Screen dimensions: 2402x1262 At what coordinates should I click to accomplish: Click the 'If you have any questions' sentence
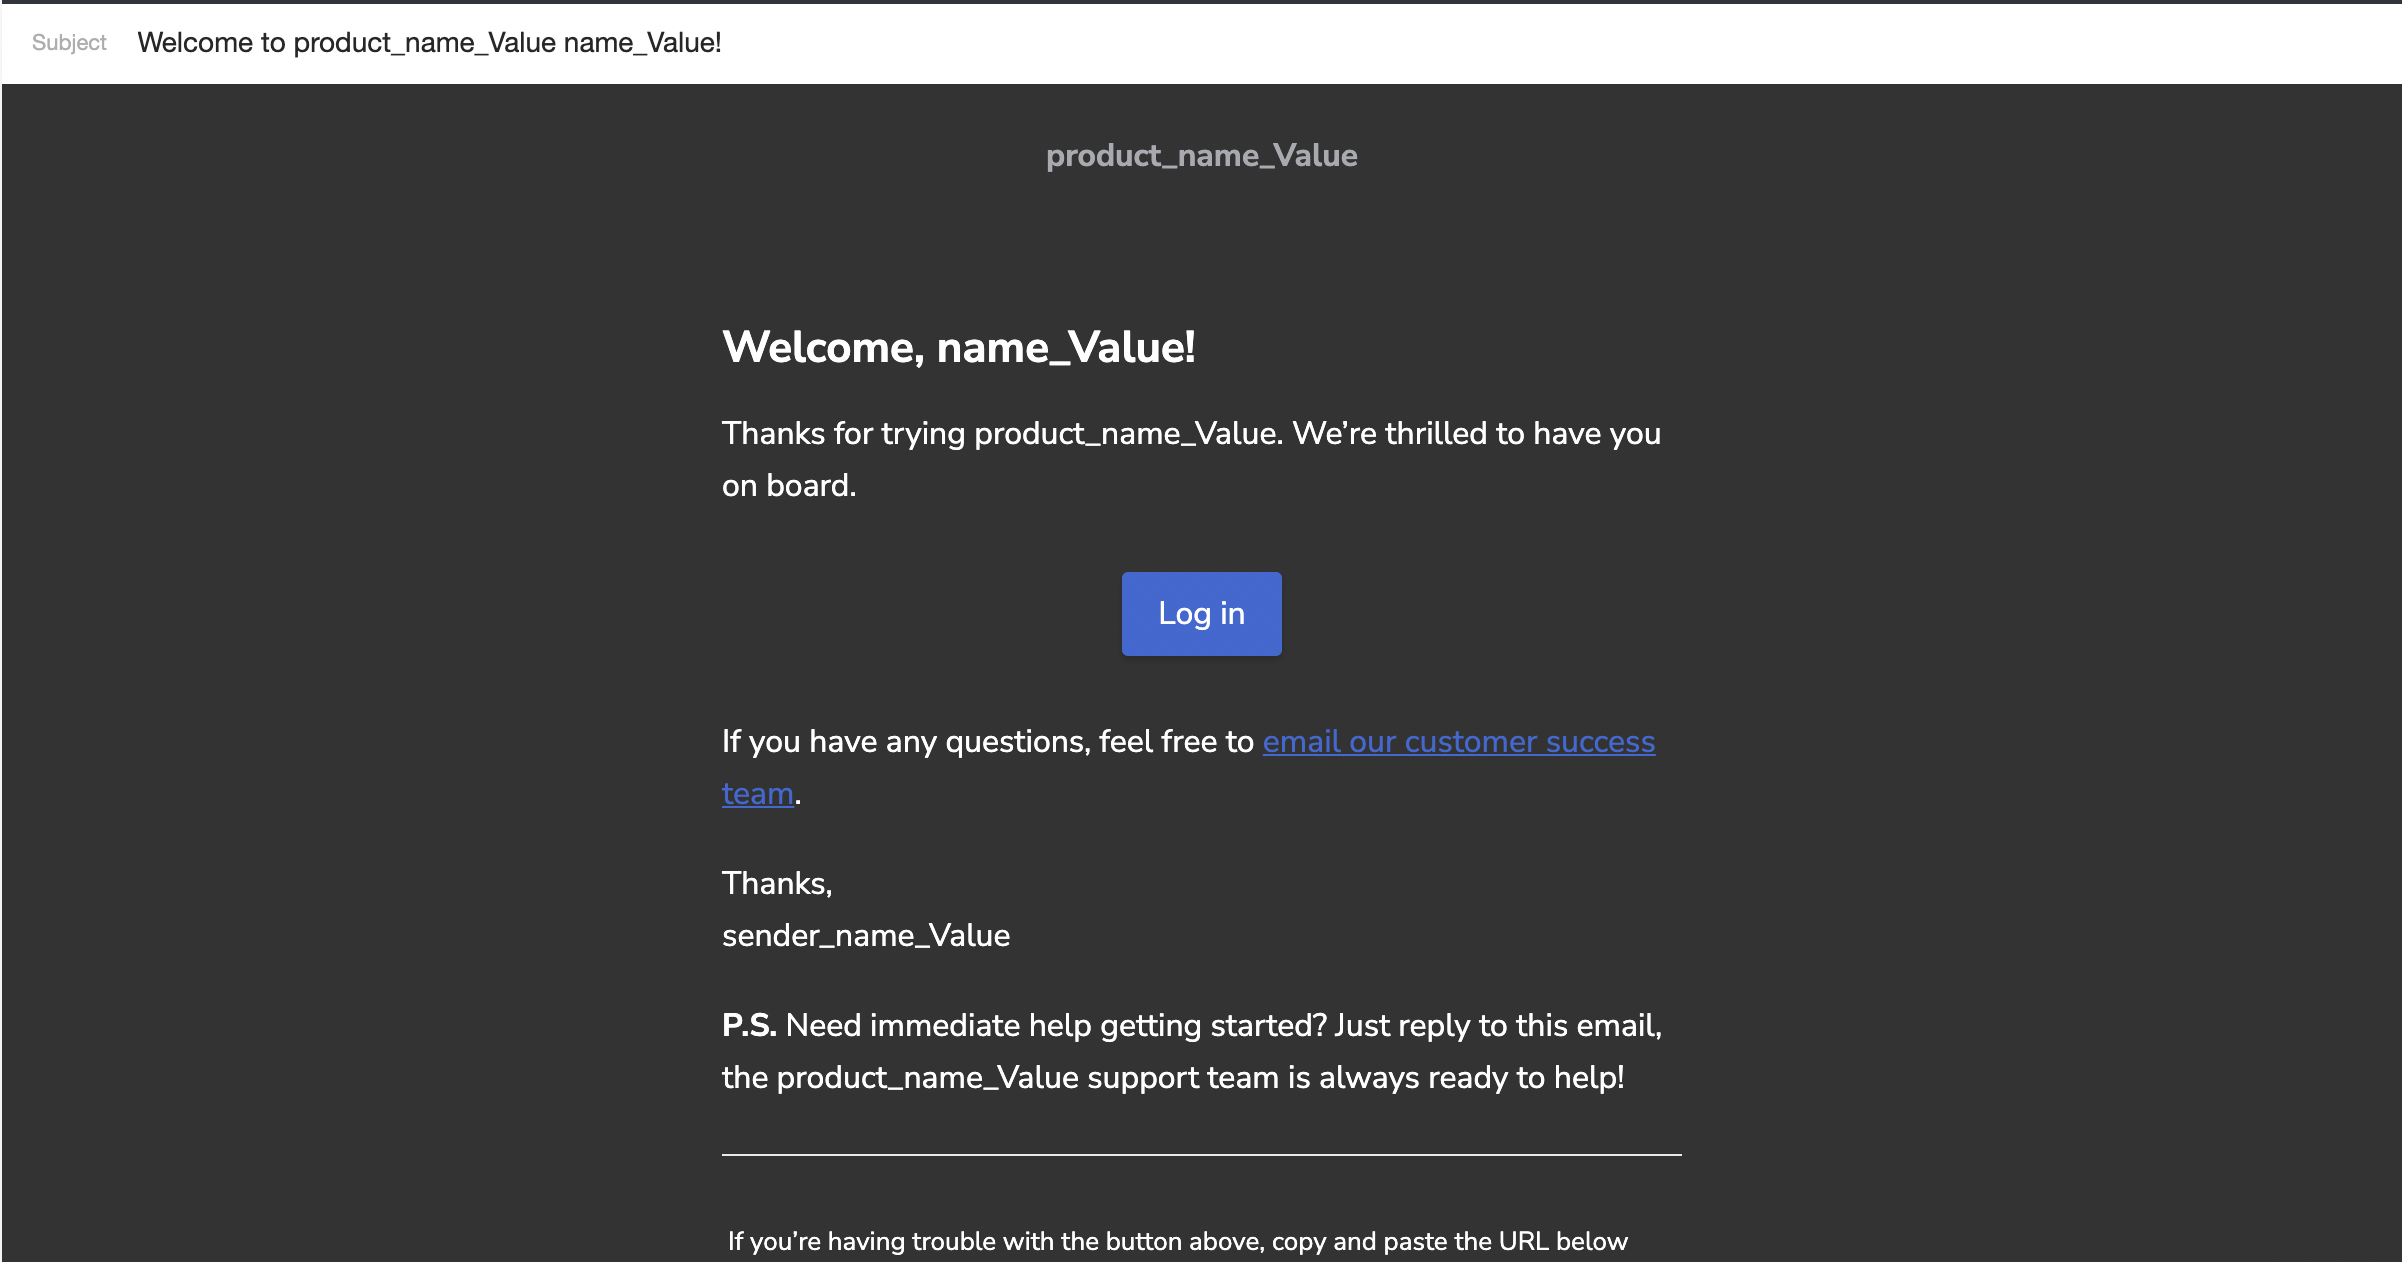click(1188, 767)
